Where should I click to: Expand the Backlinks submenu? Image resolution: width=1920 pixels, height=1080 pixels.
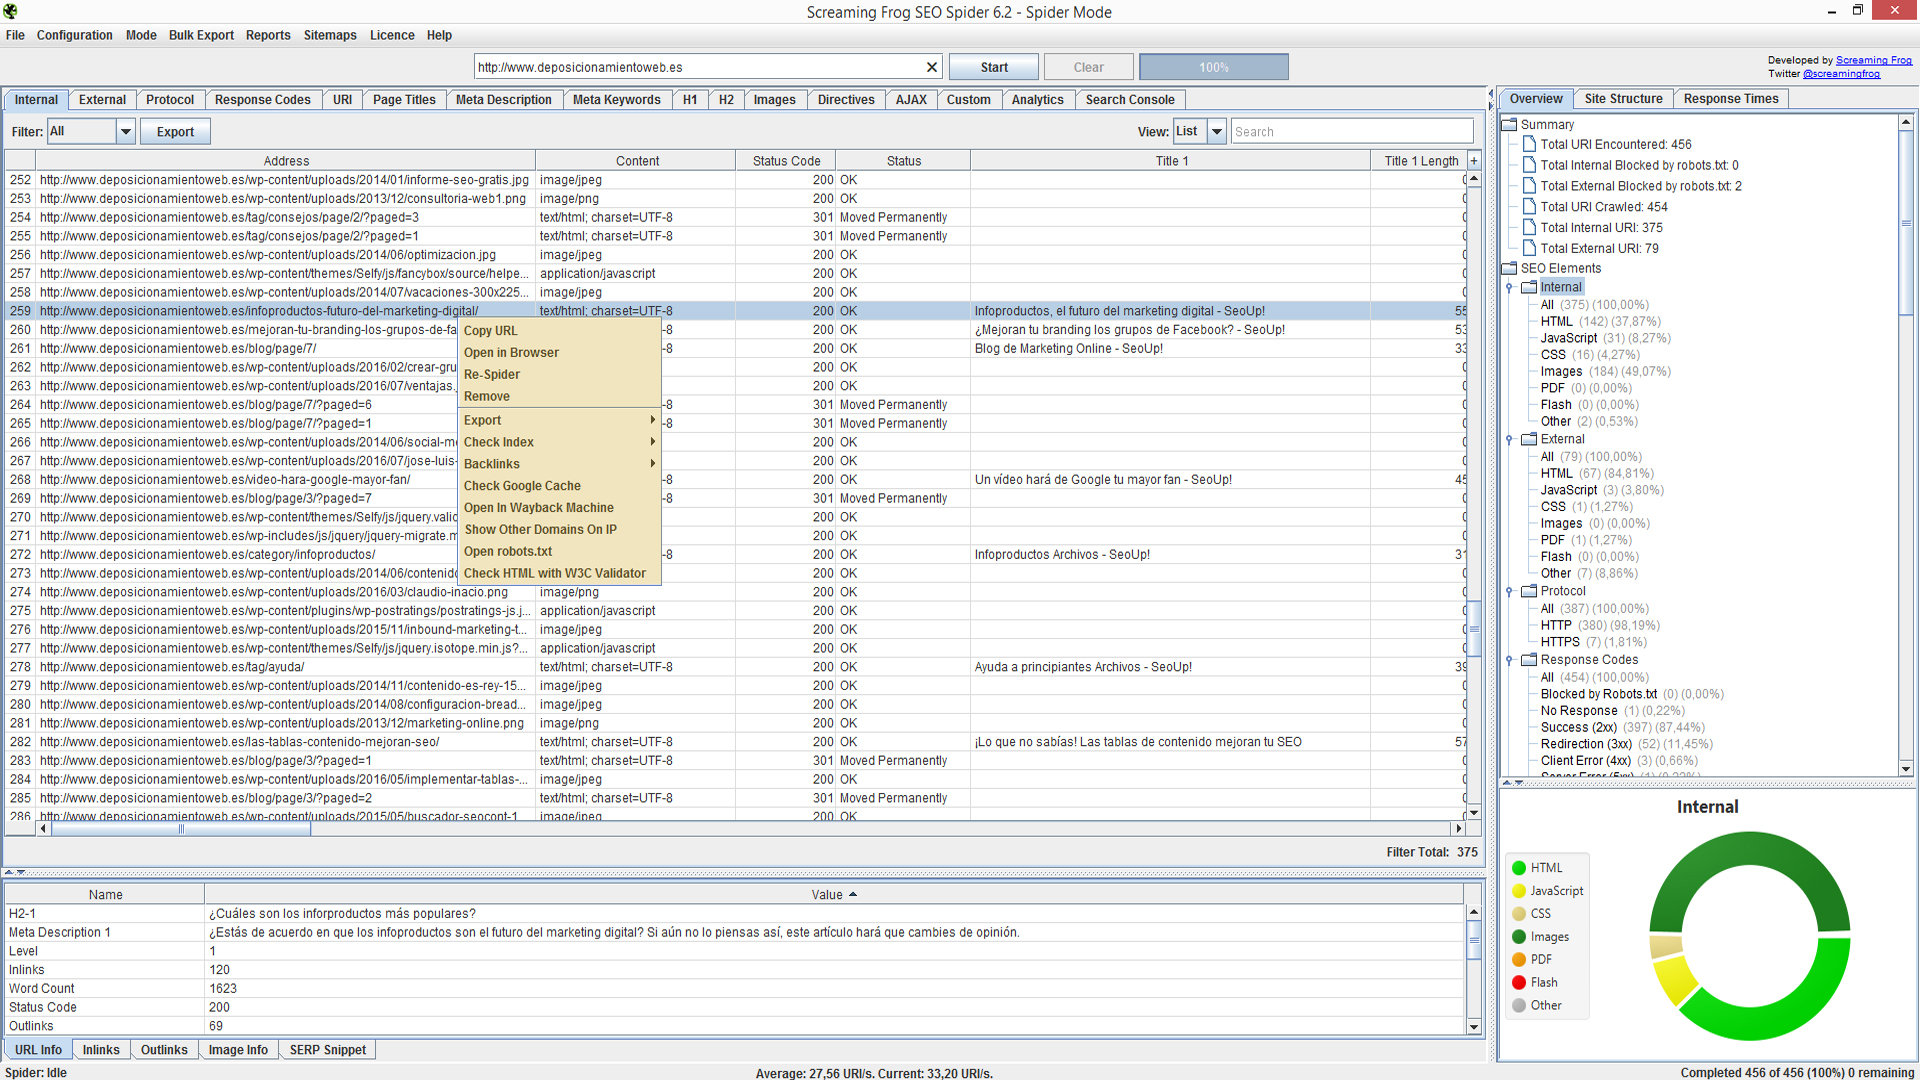pyautogui.click(x=559, y=464)
